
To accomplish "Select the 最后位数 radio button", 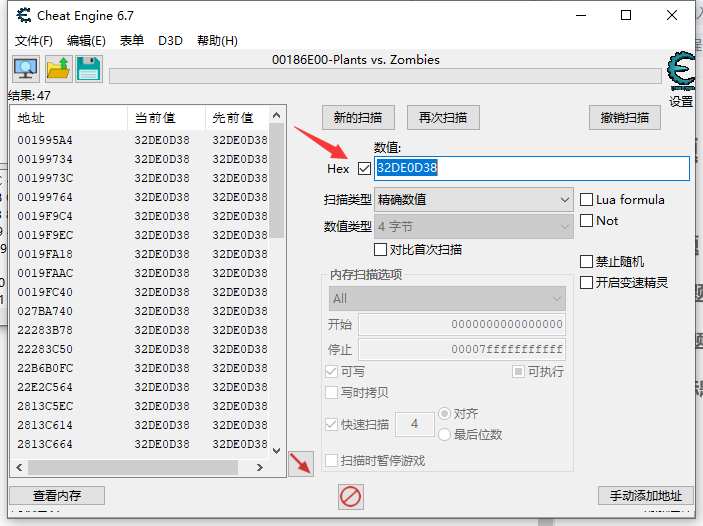I will point(444,434).
